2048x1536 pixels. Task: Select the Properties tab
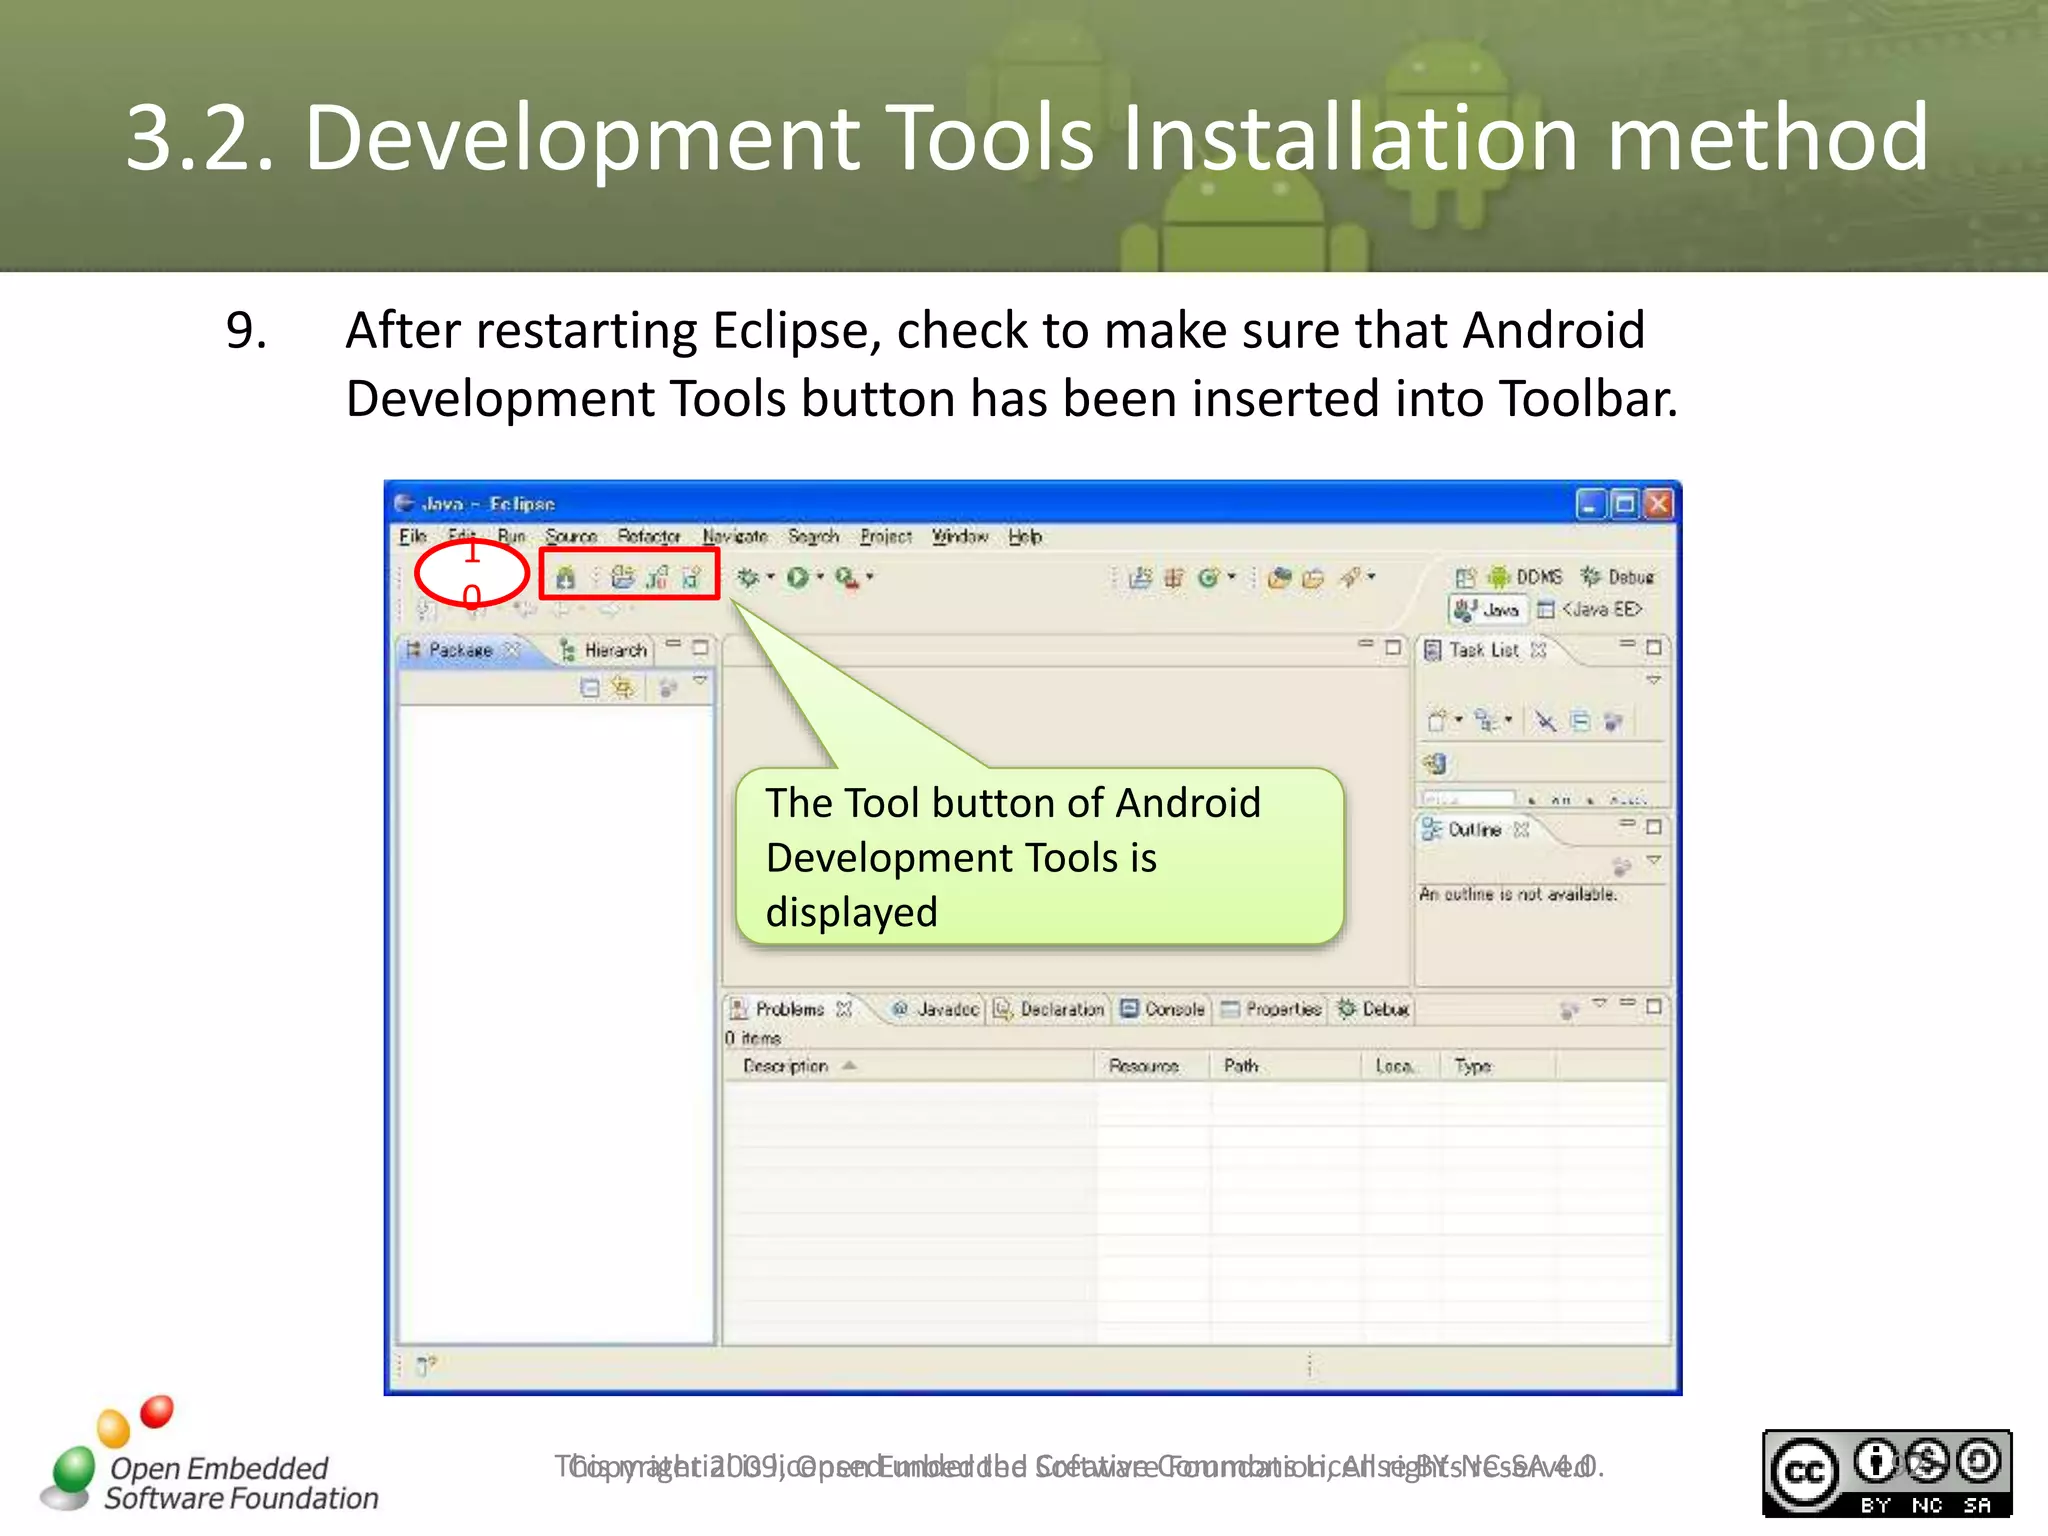[x=1271, y=1009]
